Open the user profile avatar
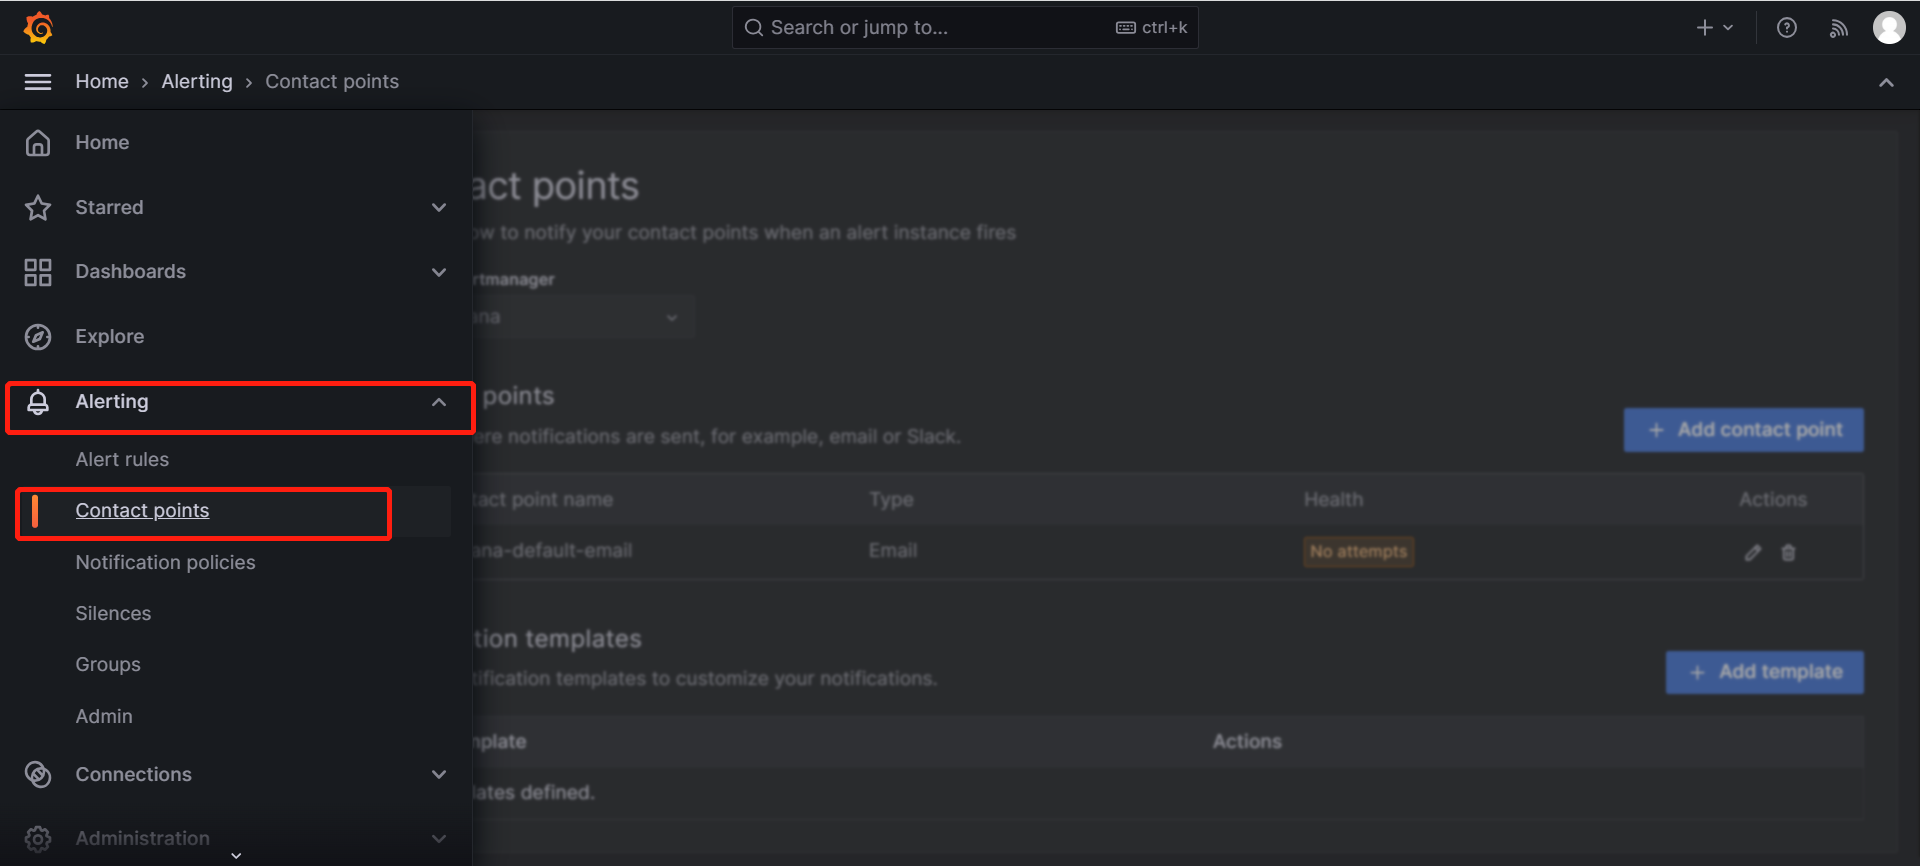Viewport: 1920px width, 866px height. coord(1888,28)
